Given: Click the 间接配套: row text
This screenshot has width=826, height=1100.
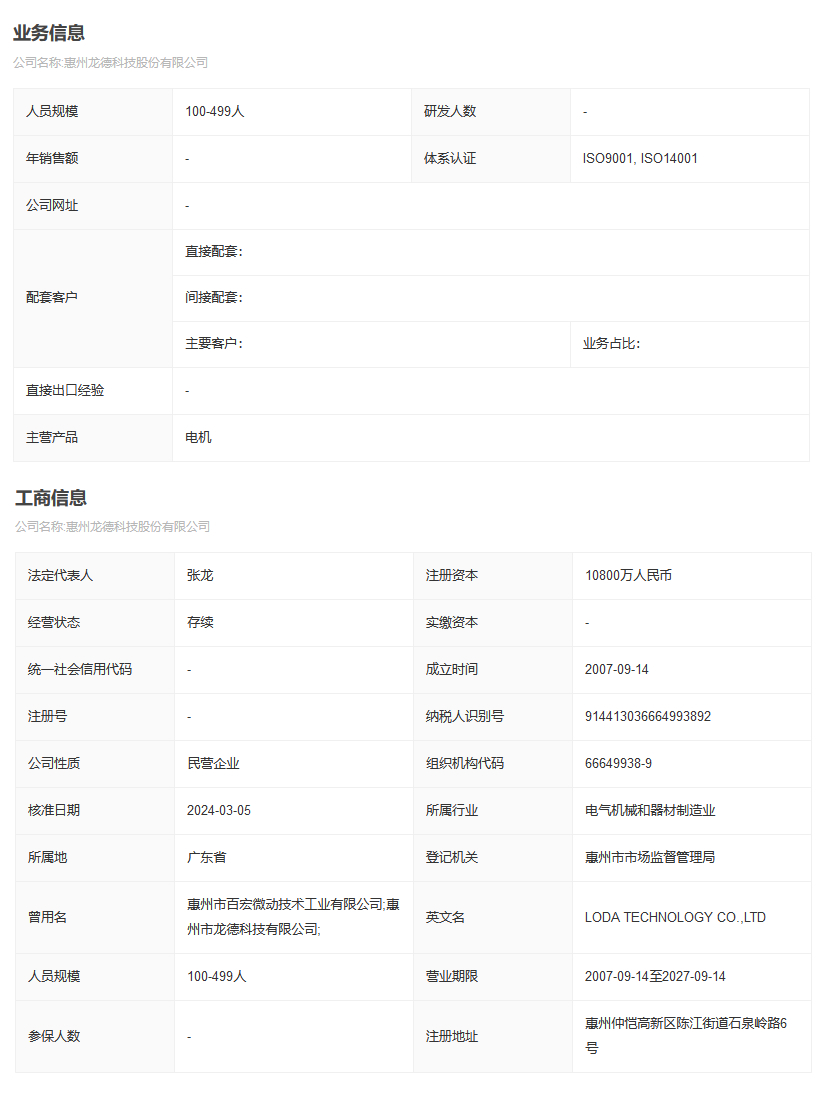Looking at the screenshot, I should click(x=214, y=297).
